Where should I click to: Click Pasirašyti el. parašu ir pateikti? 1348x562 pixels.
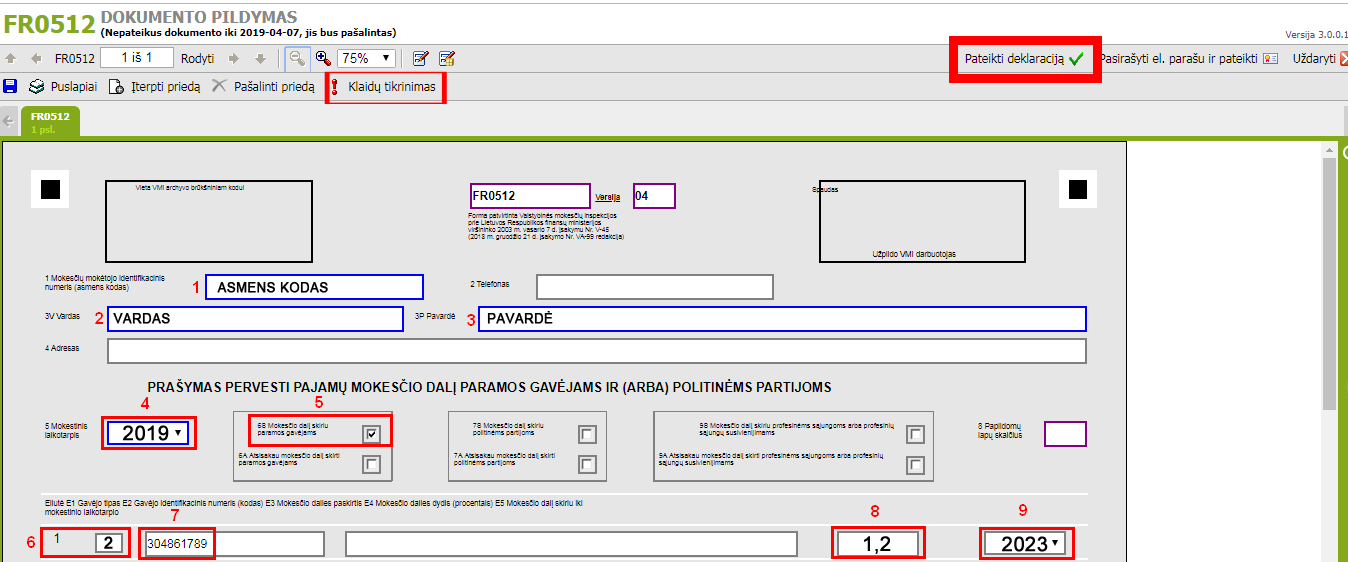tap(1189, 59)
